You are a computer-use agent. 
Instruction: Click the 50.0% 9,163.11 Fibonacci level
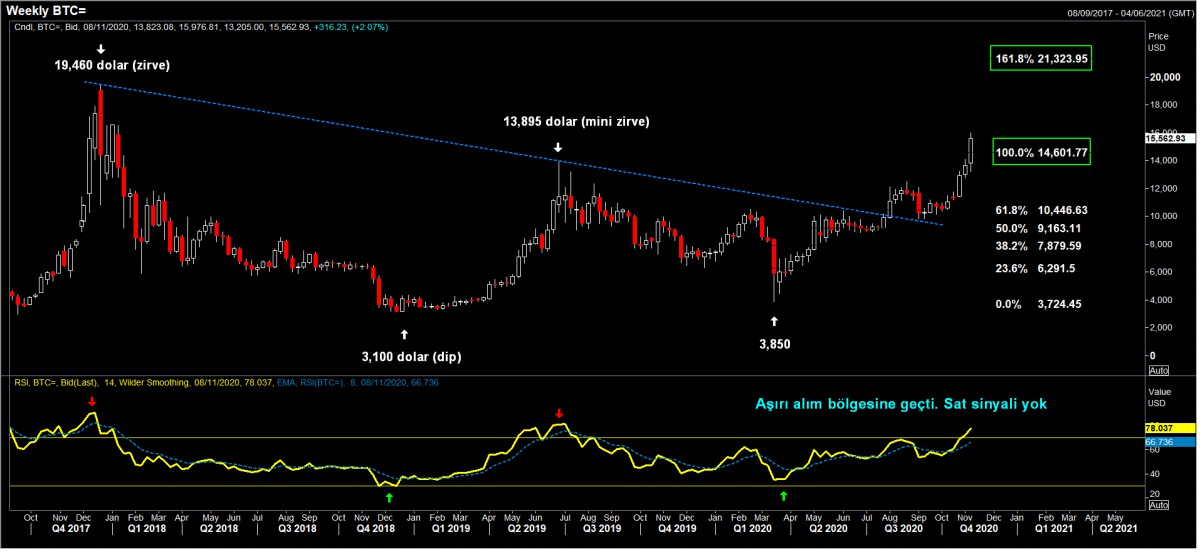pyautogui.click(x=1038, y=228)
